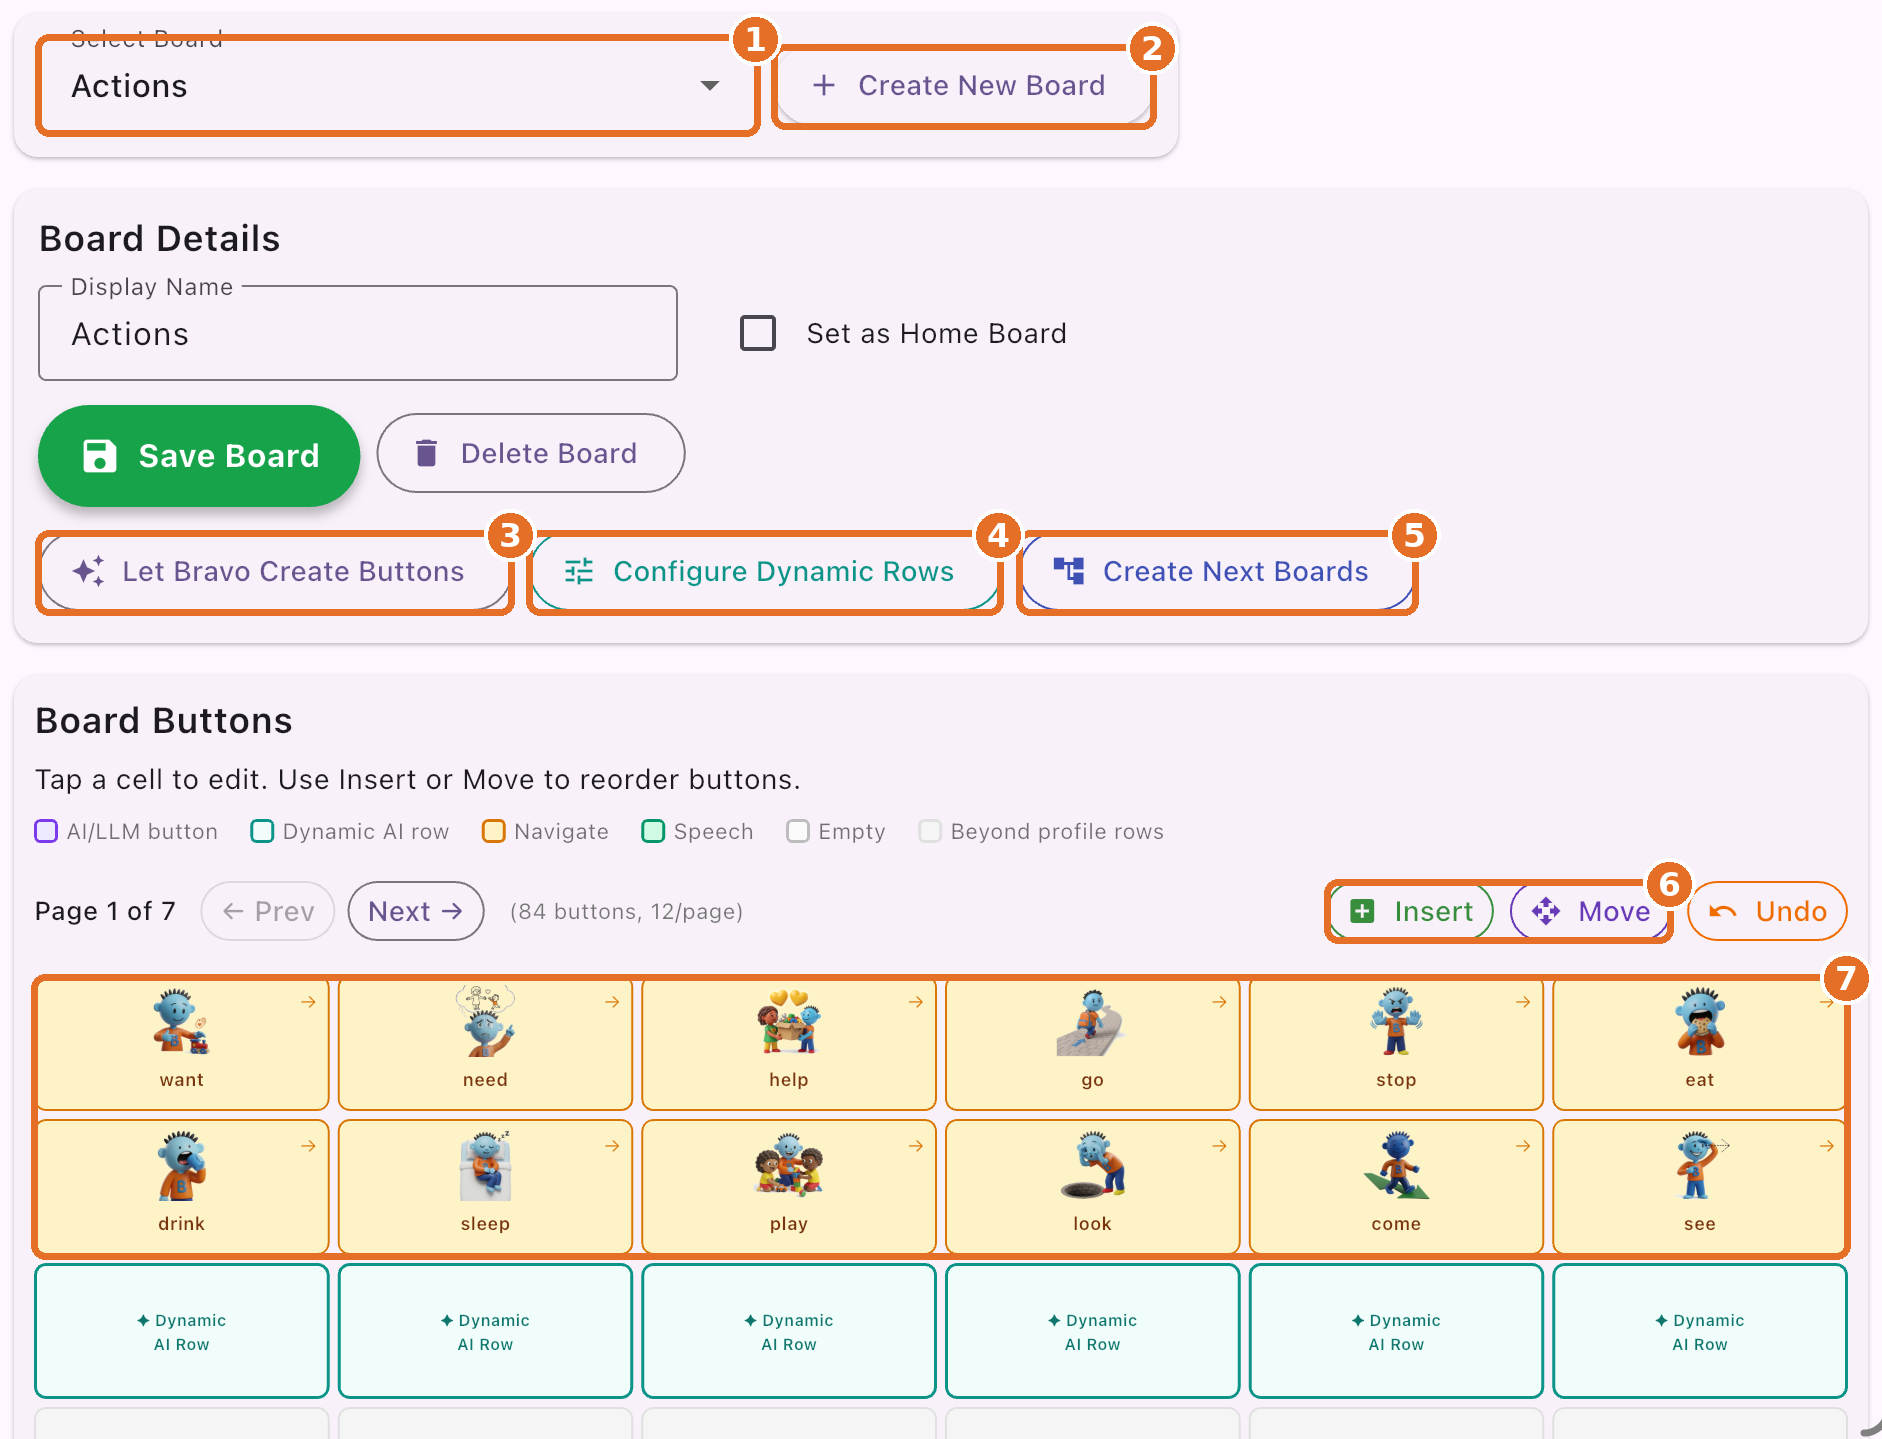This screenshot has width=1882, height=1439.
Task: Go to next page with Next button
Action: click(416, 911)
